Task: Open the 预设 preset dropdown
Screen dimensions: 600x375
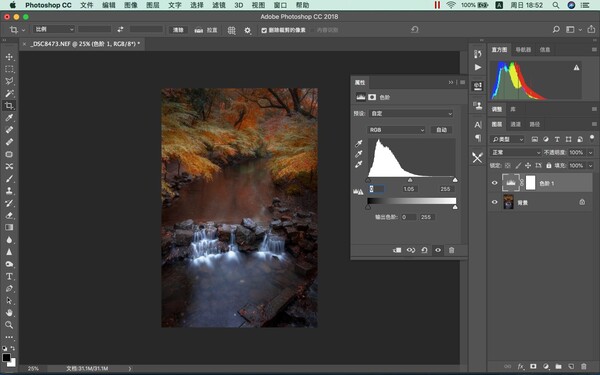Action: coord(411,113)
